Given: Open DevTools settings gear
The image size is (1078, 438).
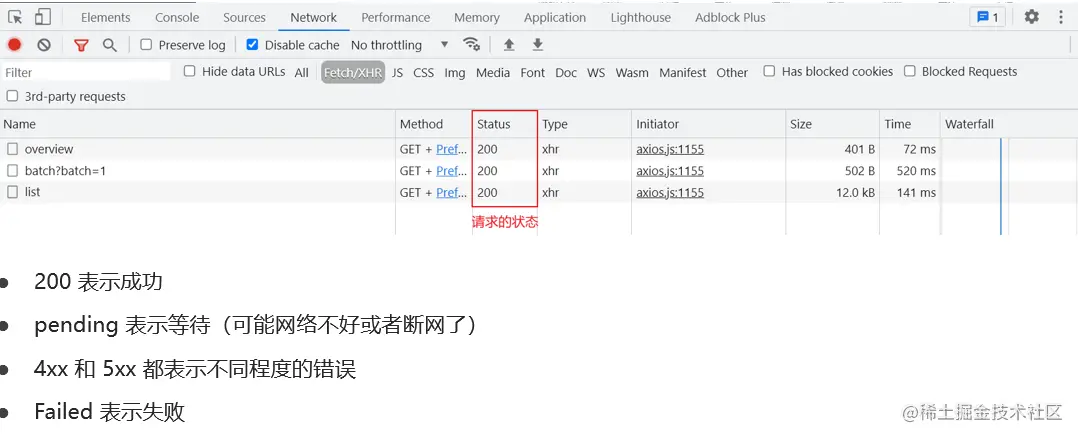Looking at the screenshot, I should pos(1031,17).
